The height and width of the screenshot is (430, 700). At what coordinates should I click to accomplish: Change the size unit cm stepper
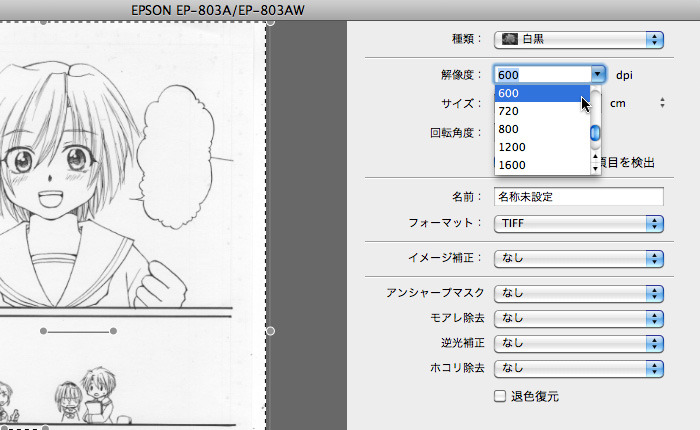coord(662,103)
